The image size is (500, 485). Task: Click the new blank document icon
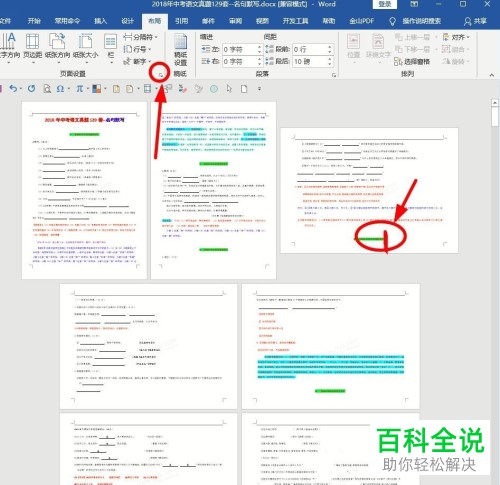(x=244, y=89)
